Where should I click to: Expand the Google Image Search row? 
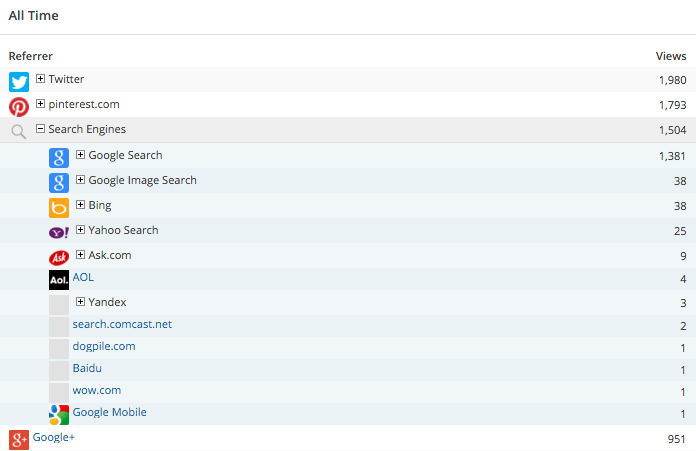pos(81,180)
